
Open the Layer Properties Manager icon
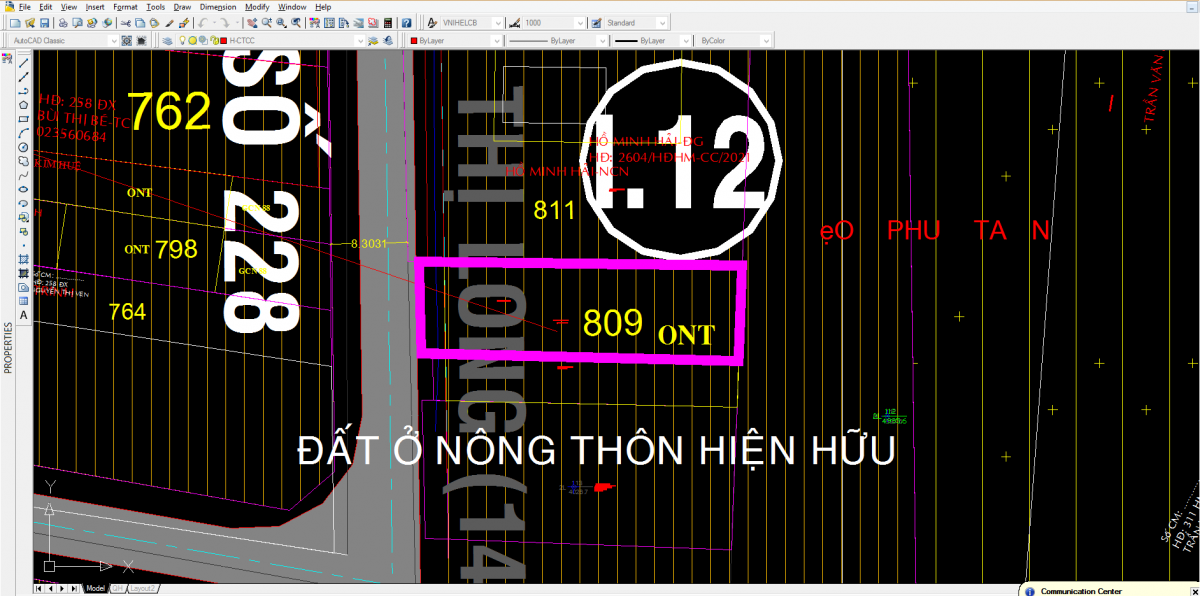pos(167,41)
